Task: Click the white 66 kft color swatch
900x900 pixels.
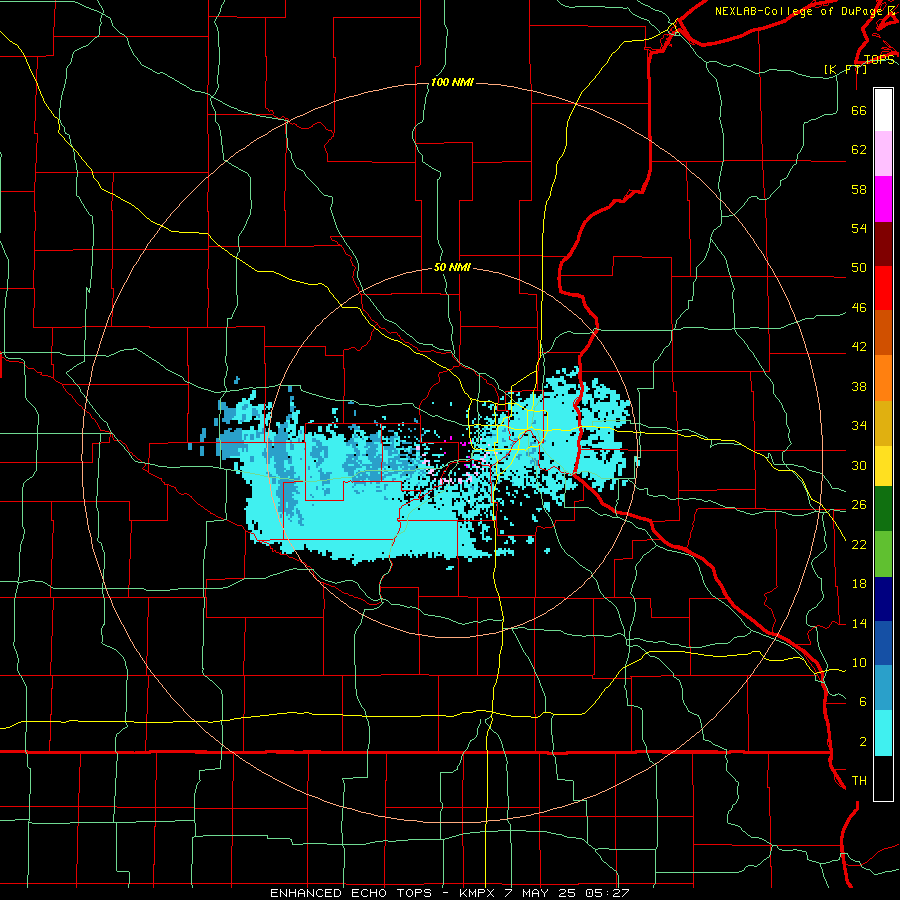Action: (x=883, y=110)
